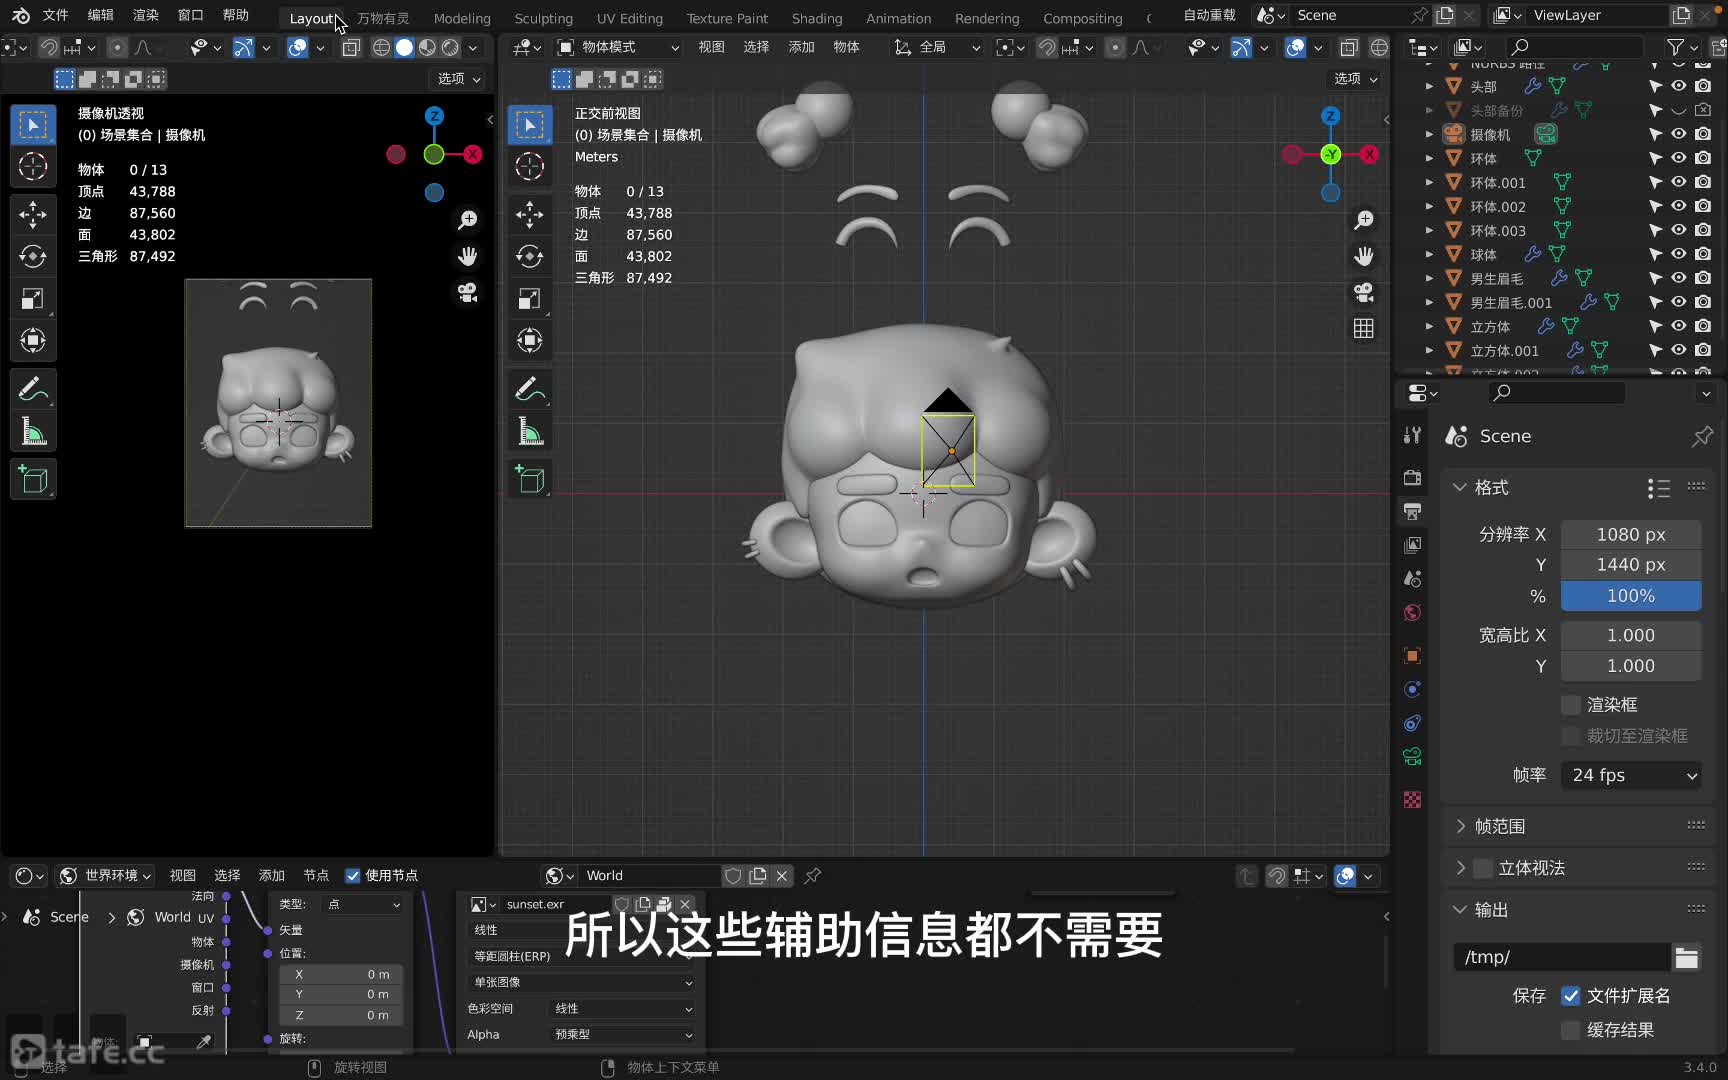Screen dimensions: 1728x1080
Task: Expand the 帧范围 panel
Action: click(x=1461, y=826)
